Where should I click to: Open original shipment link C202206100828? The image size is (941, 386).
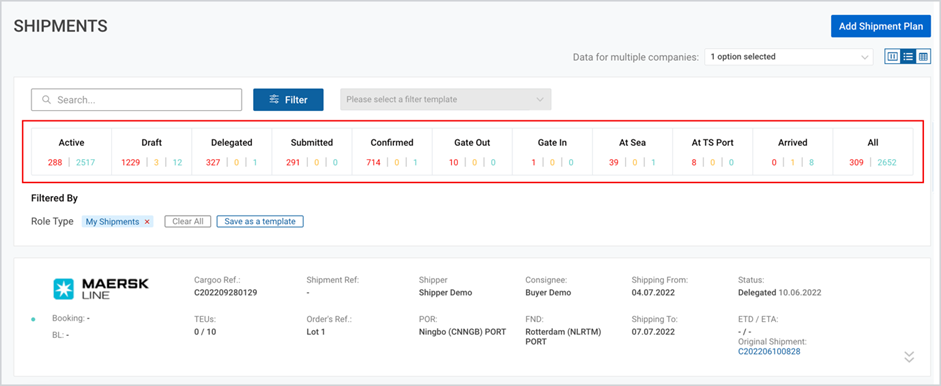click(x=769, y=351)
